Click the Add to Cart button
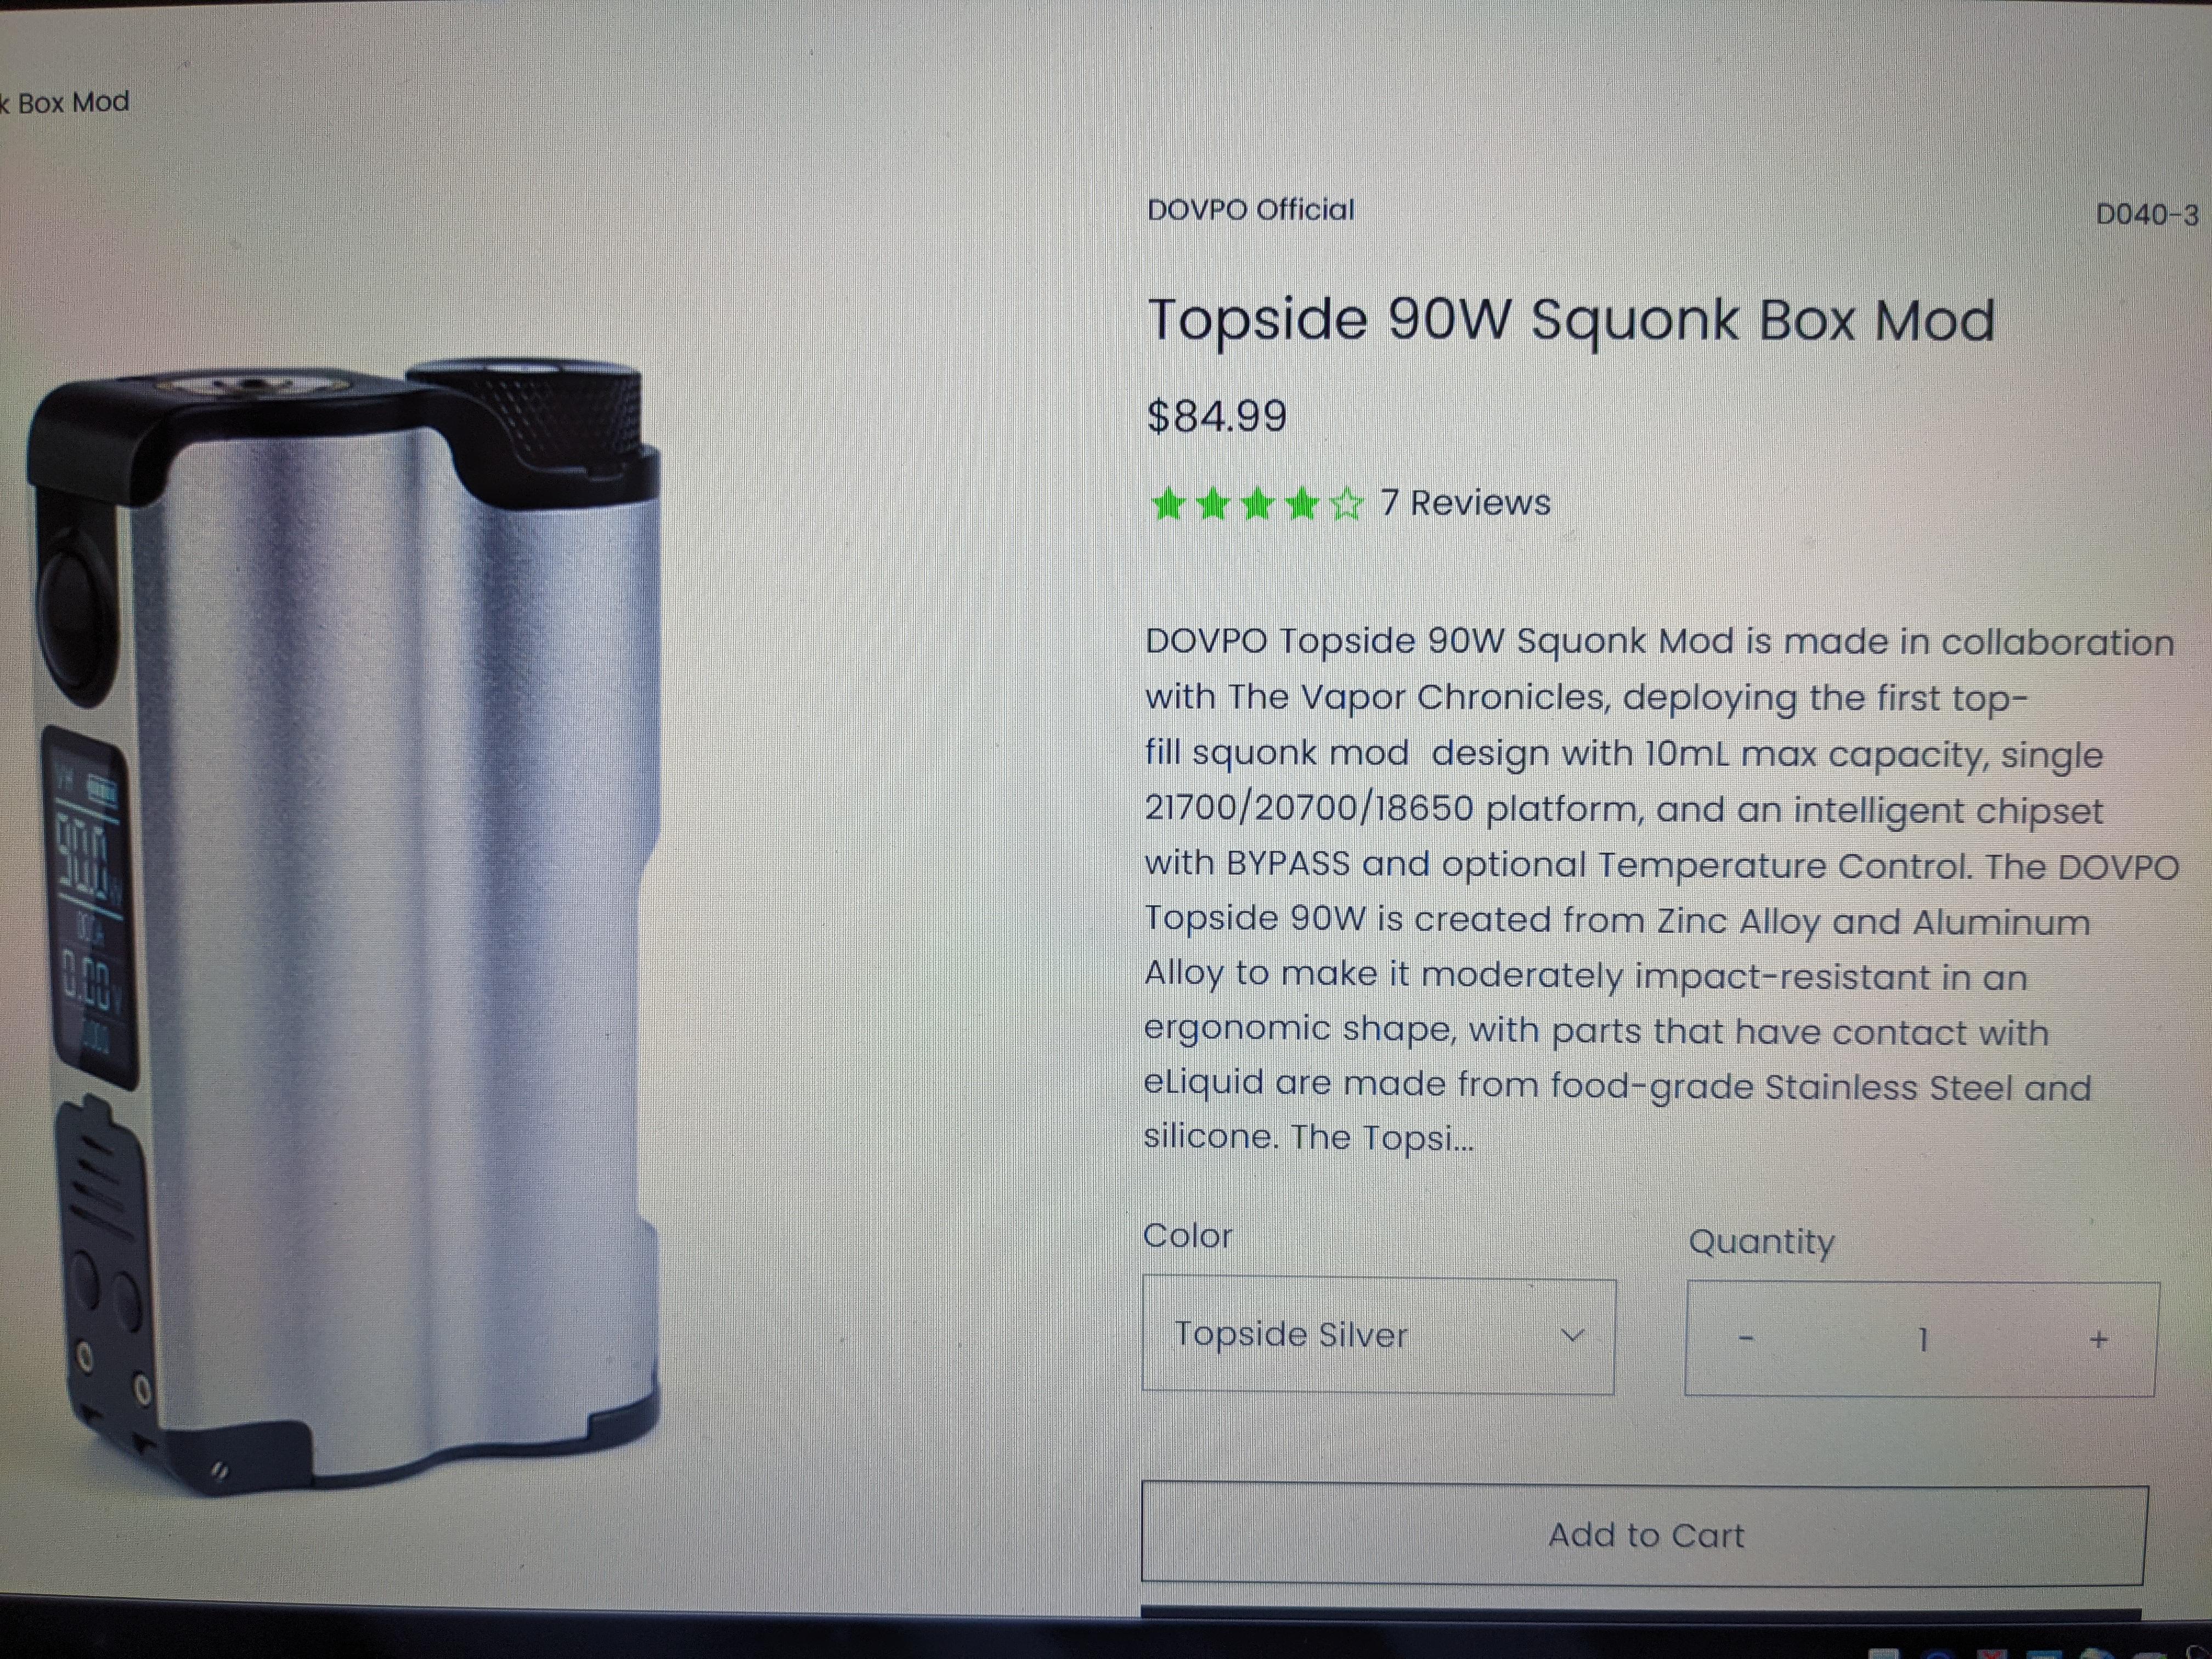The width and height of the screenshot is (2212, 1659). (1645, 1535)
